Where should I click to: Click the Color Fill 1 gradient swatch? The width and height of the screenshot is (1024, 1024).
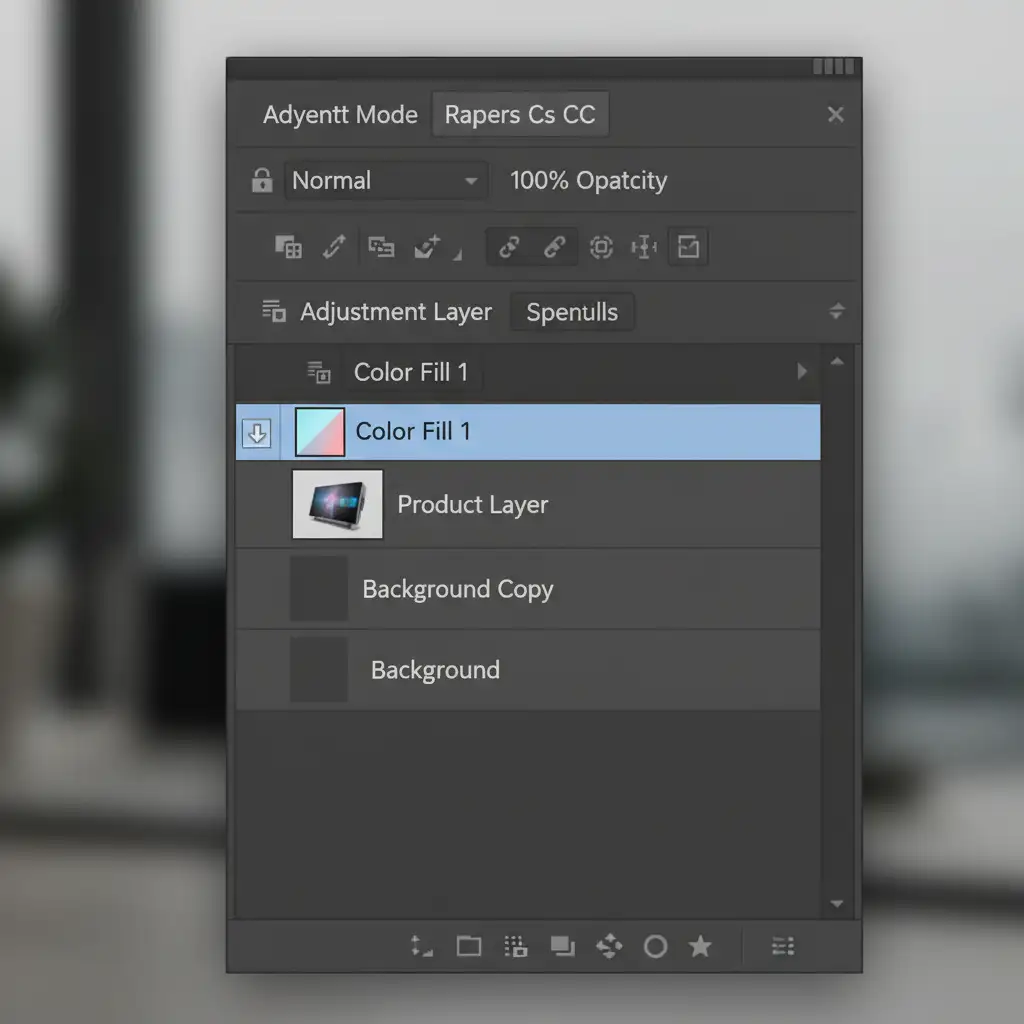(x=320, y=432)
